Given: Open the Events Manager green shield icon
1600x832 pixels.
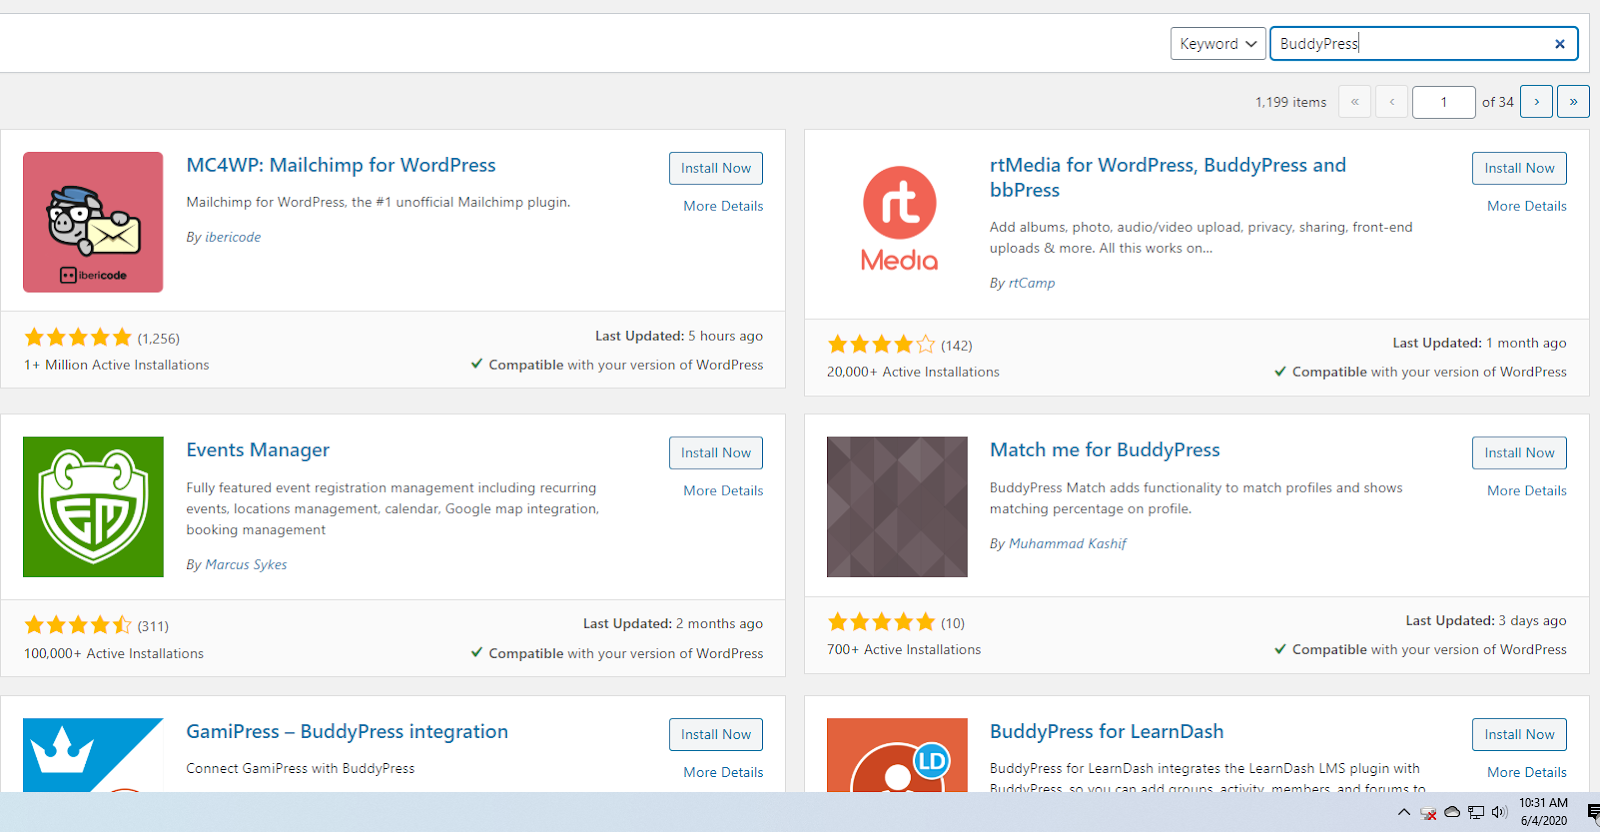Looking at the screenshot, I should 93,507.
